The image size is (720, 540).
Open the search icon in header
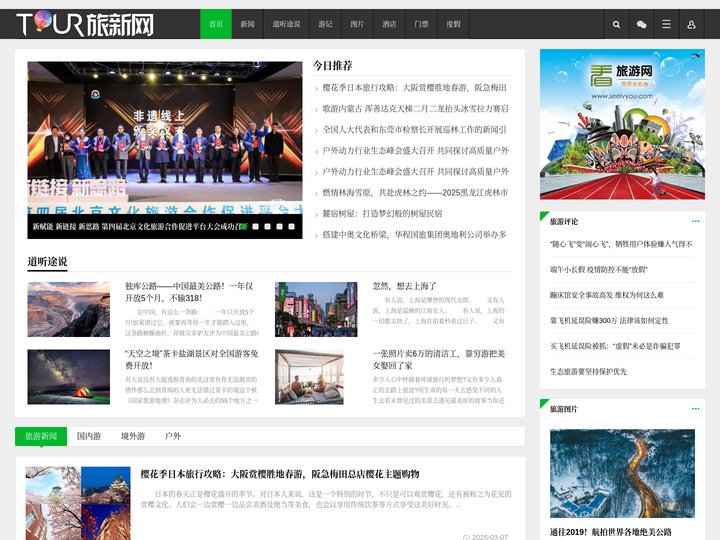pyautogui.click(x=616, y=24)
